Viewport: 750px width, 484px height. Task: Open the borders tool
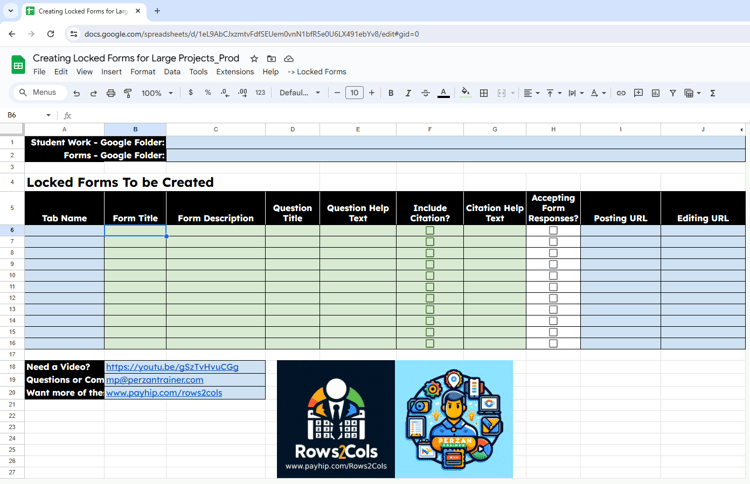484,93
